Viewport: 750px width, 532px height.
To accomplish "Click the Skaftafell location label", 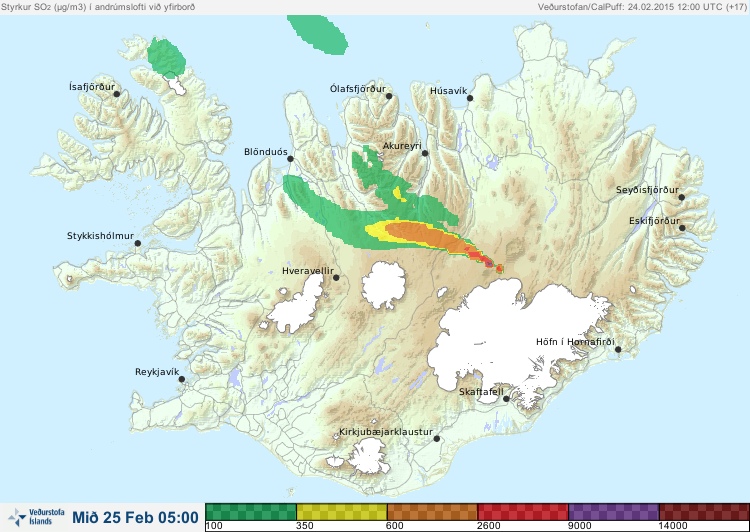I will pos(481,392).
